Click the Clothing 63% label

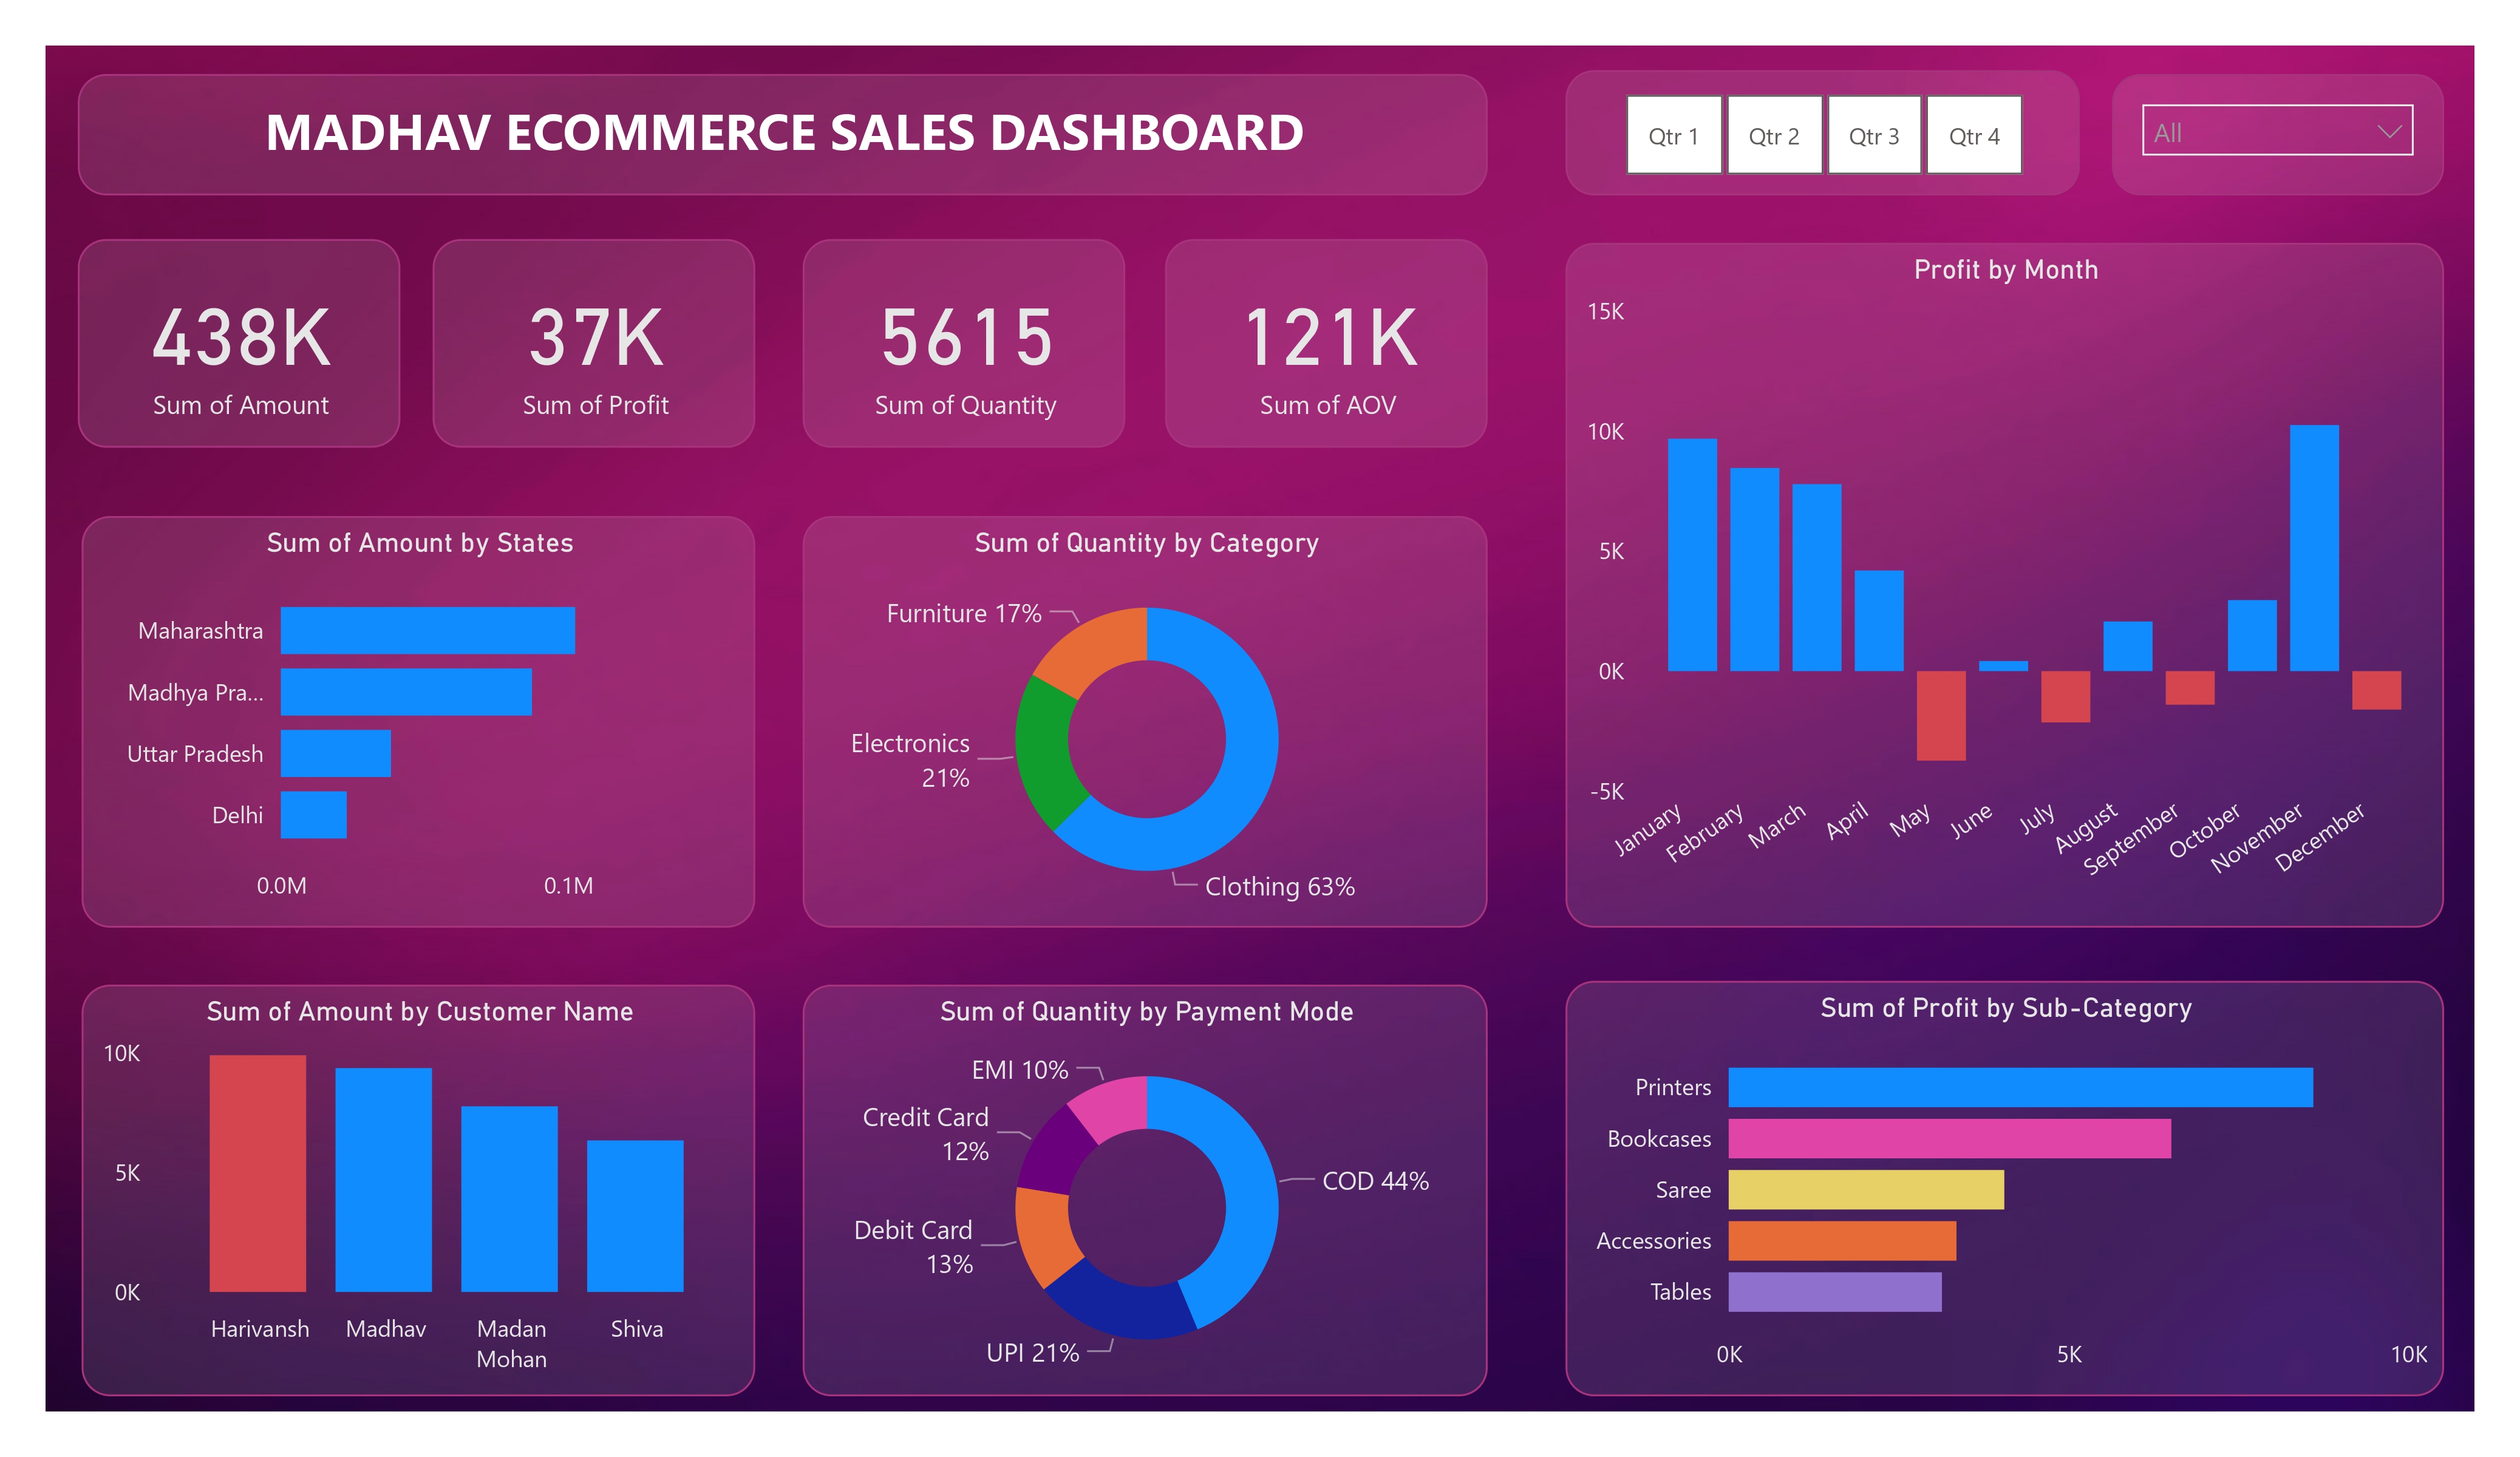coord(1280,886)
